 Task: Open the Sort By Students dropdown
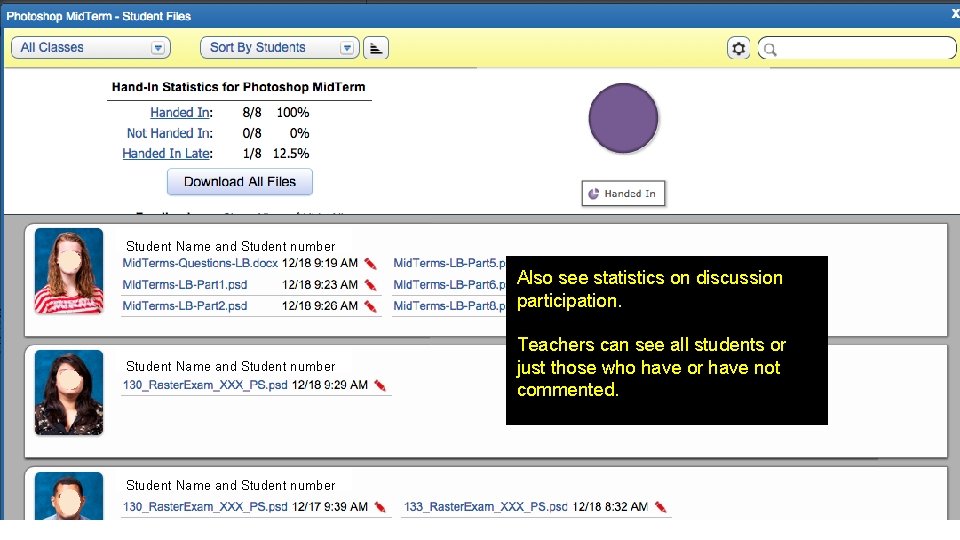[x=279, y=48]
